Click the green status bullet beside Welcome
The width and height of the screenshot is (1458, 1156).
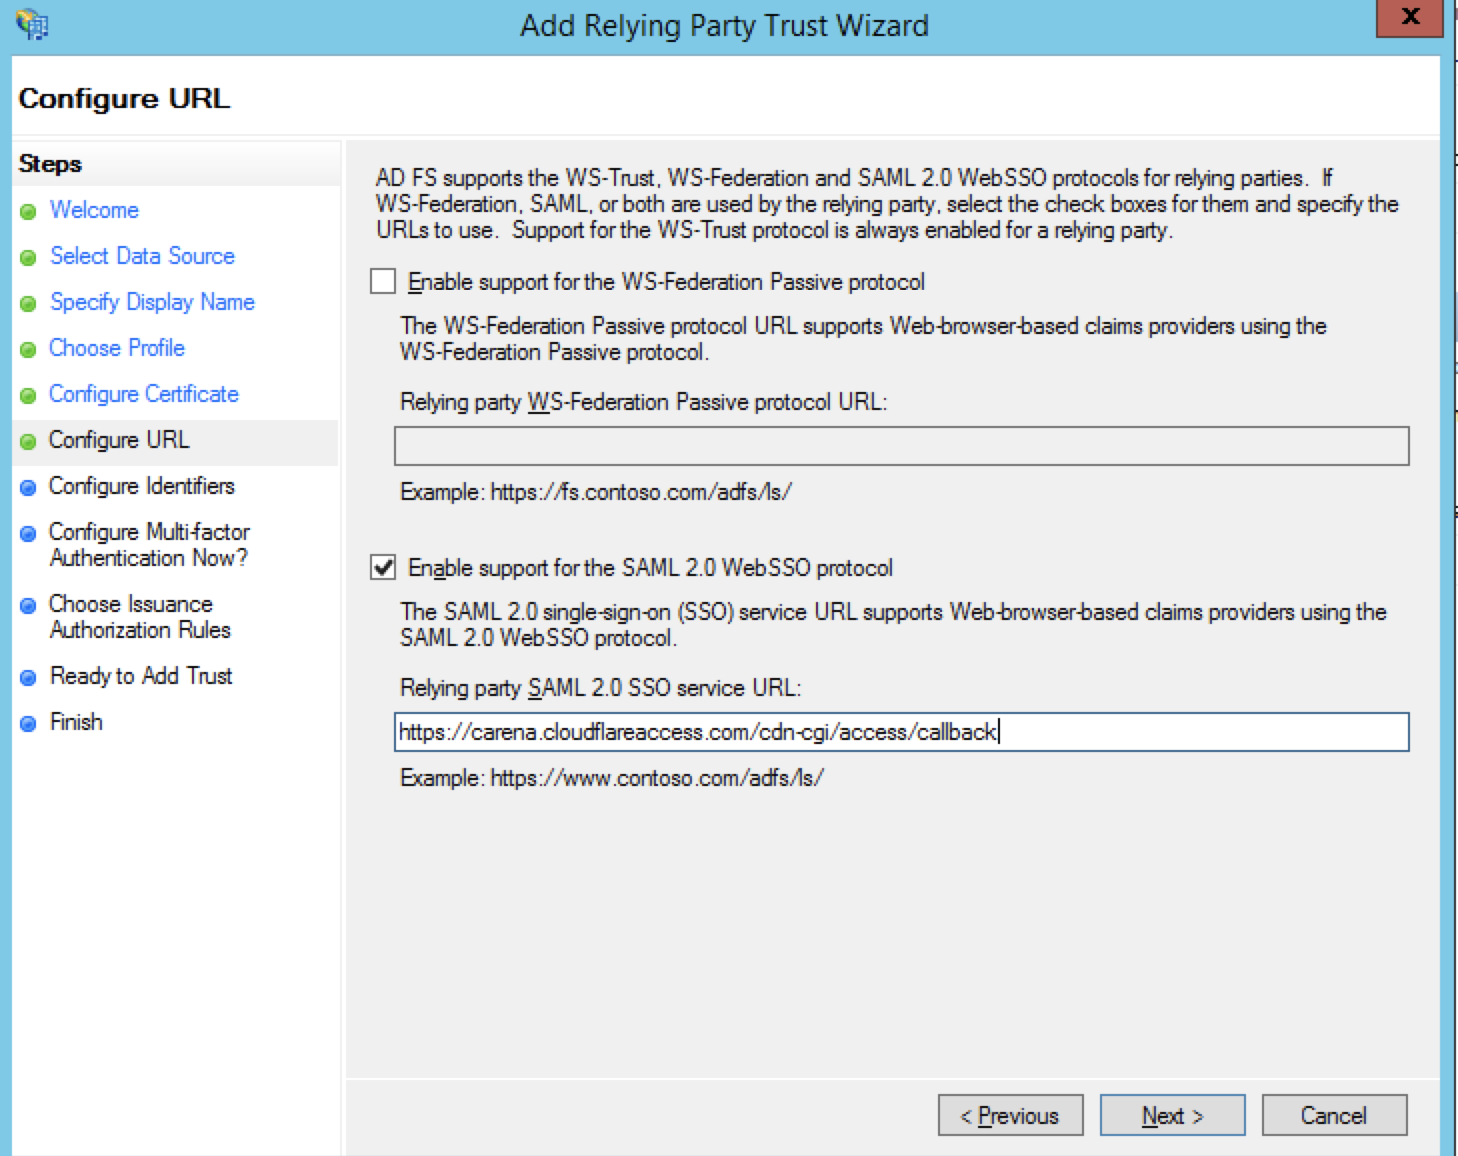(30, 211)
